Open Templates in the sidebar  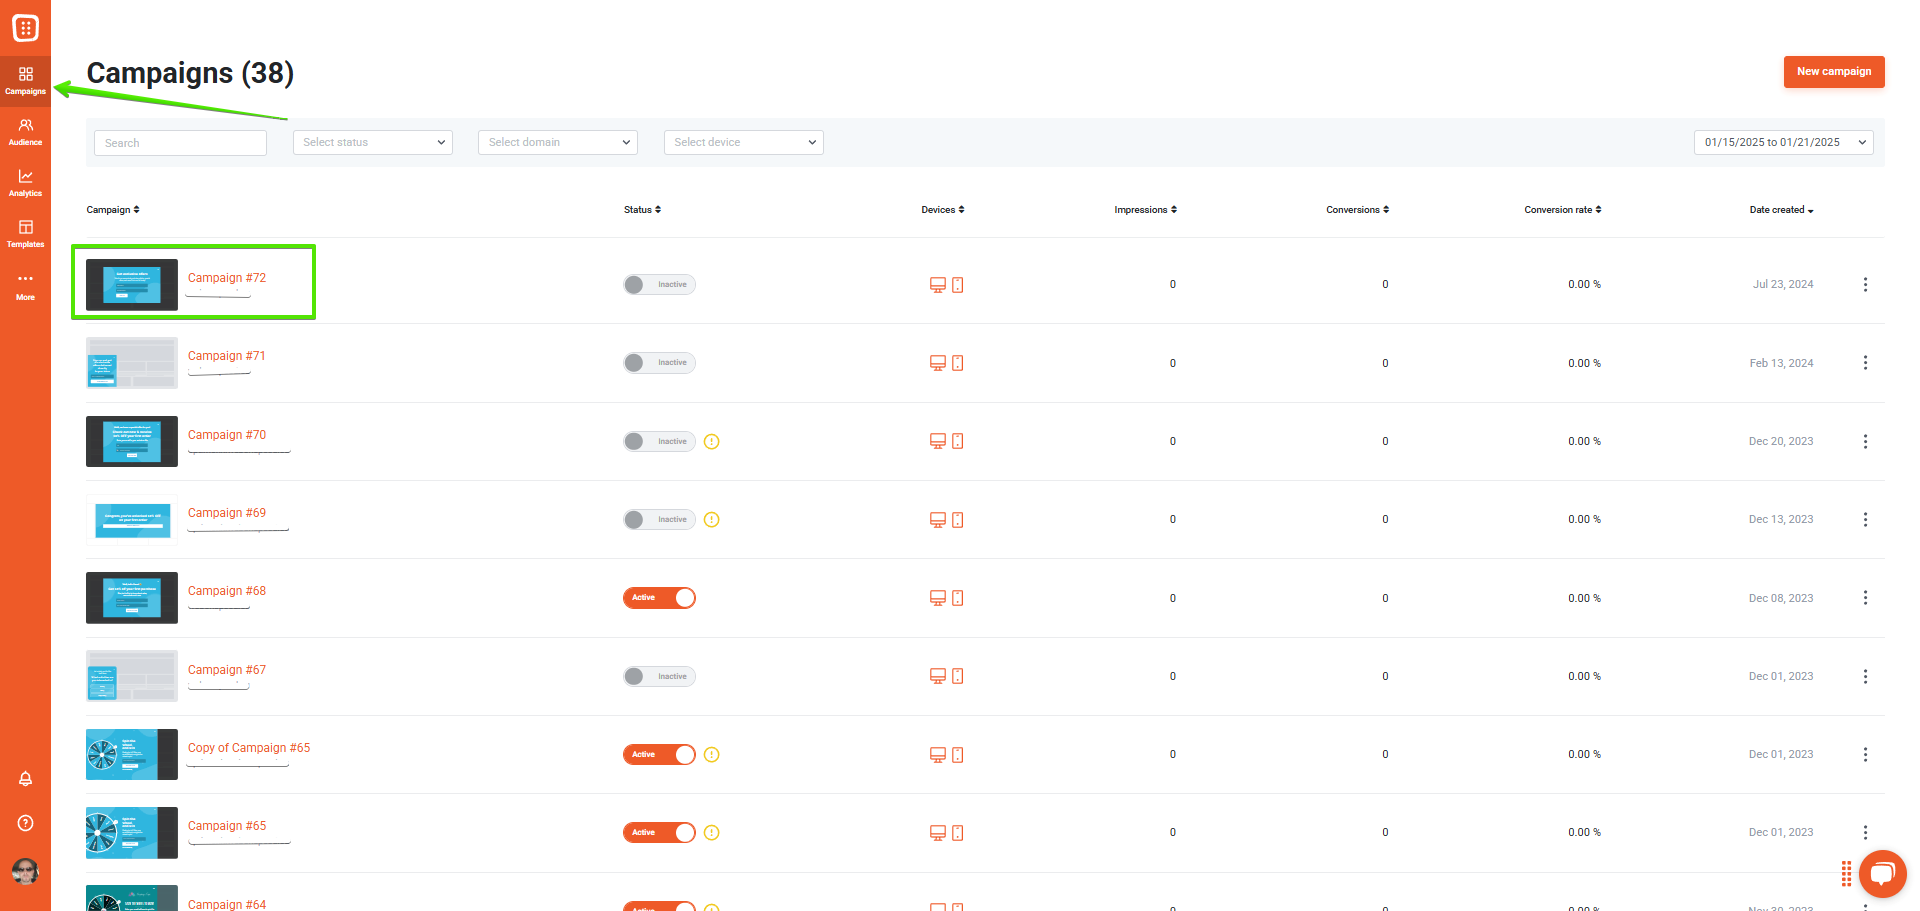click(25, 234)
